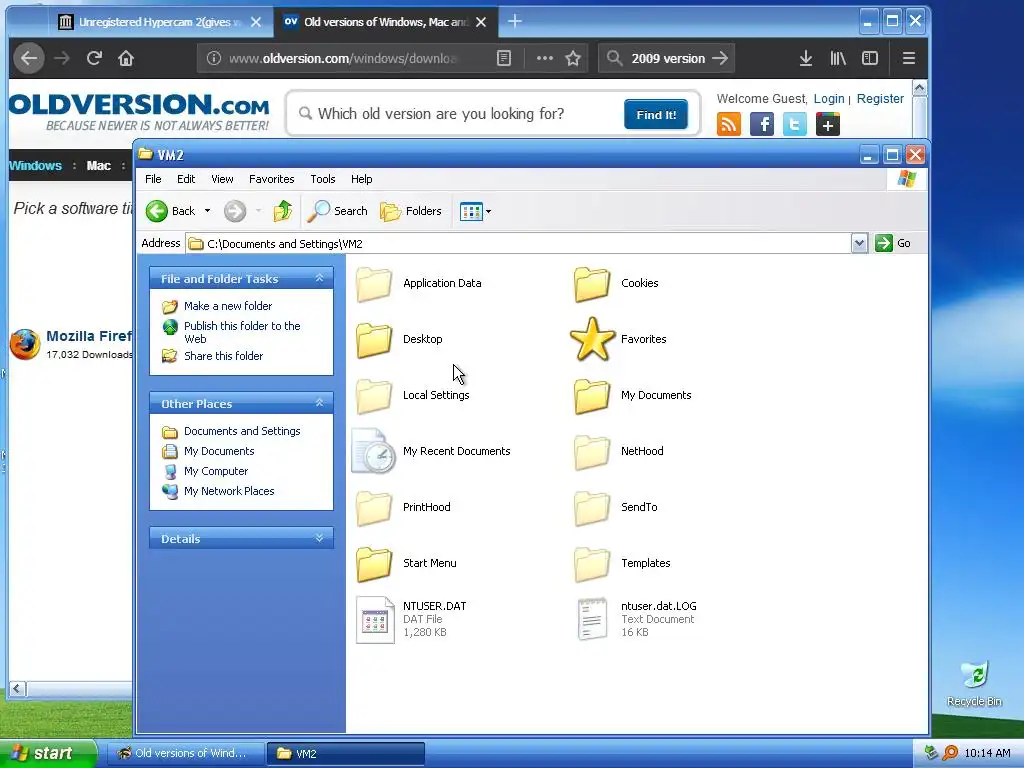Viewport: 1024px width, 768px height.
Task: Select the Start Menu folder icon
Action: coord(374,564)
